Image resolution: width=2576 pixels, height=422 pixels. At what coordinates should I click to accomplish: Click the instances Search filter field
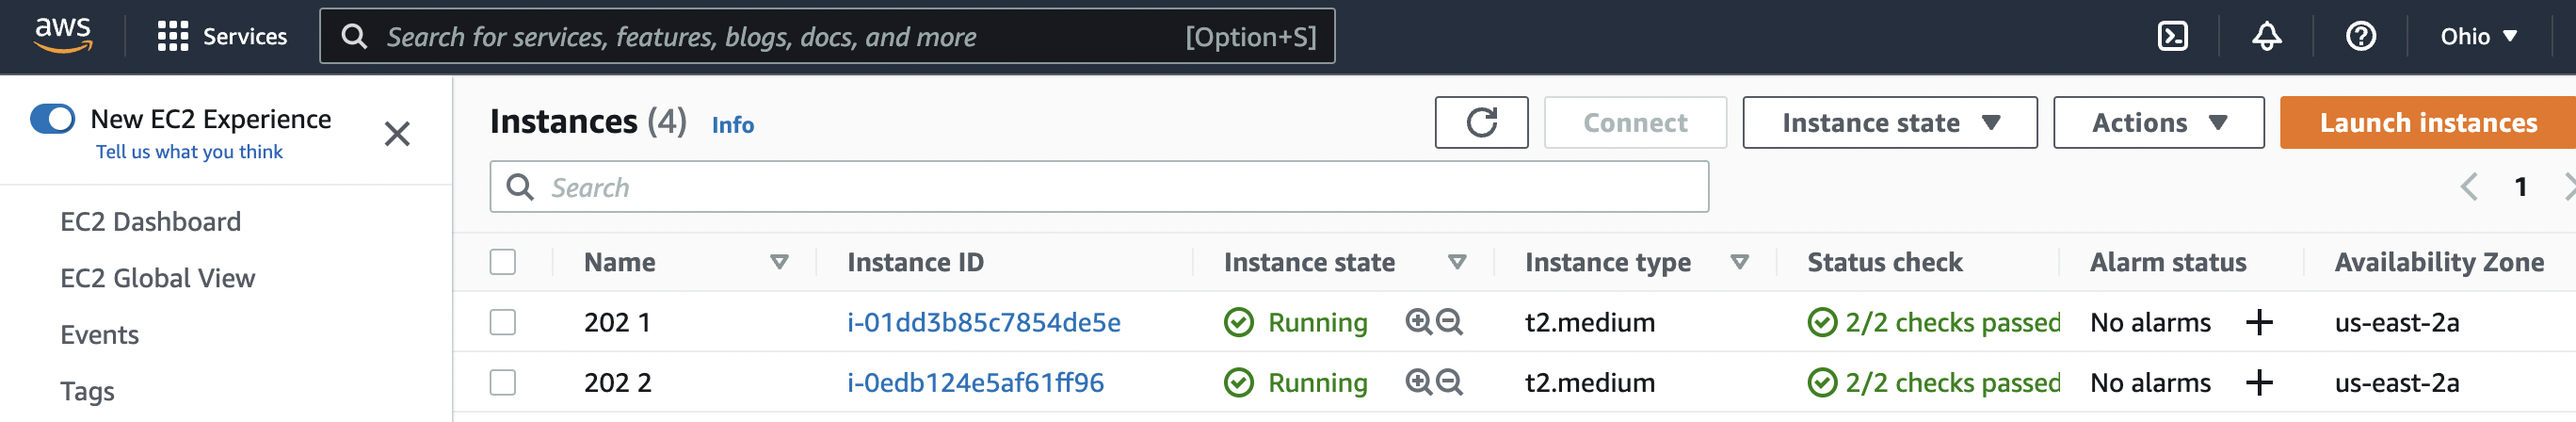point(1098,187)
